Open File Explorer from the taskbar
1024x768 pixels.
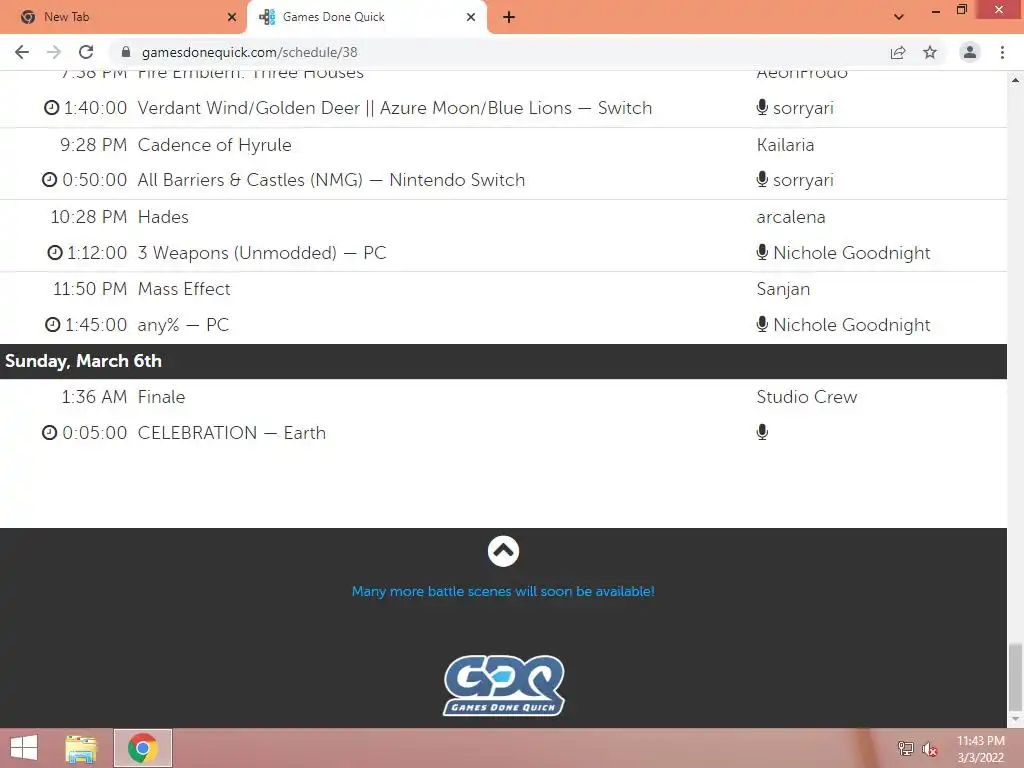(x=81, y=748)
